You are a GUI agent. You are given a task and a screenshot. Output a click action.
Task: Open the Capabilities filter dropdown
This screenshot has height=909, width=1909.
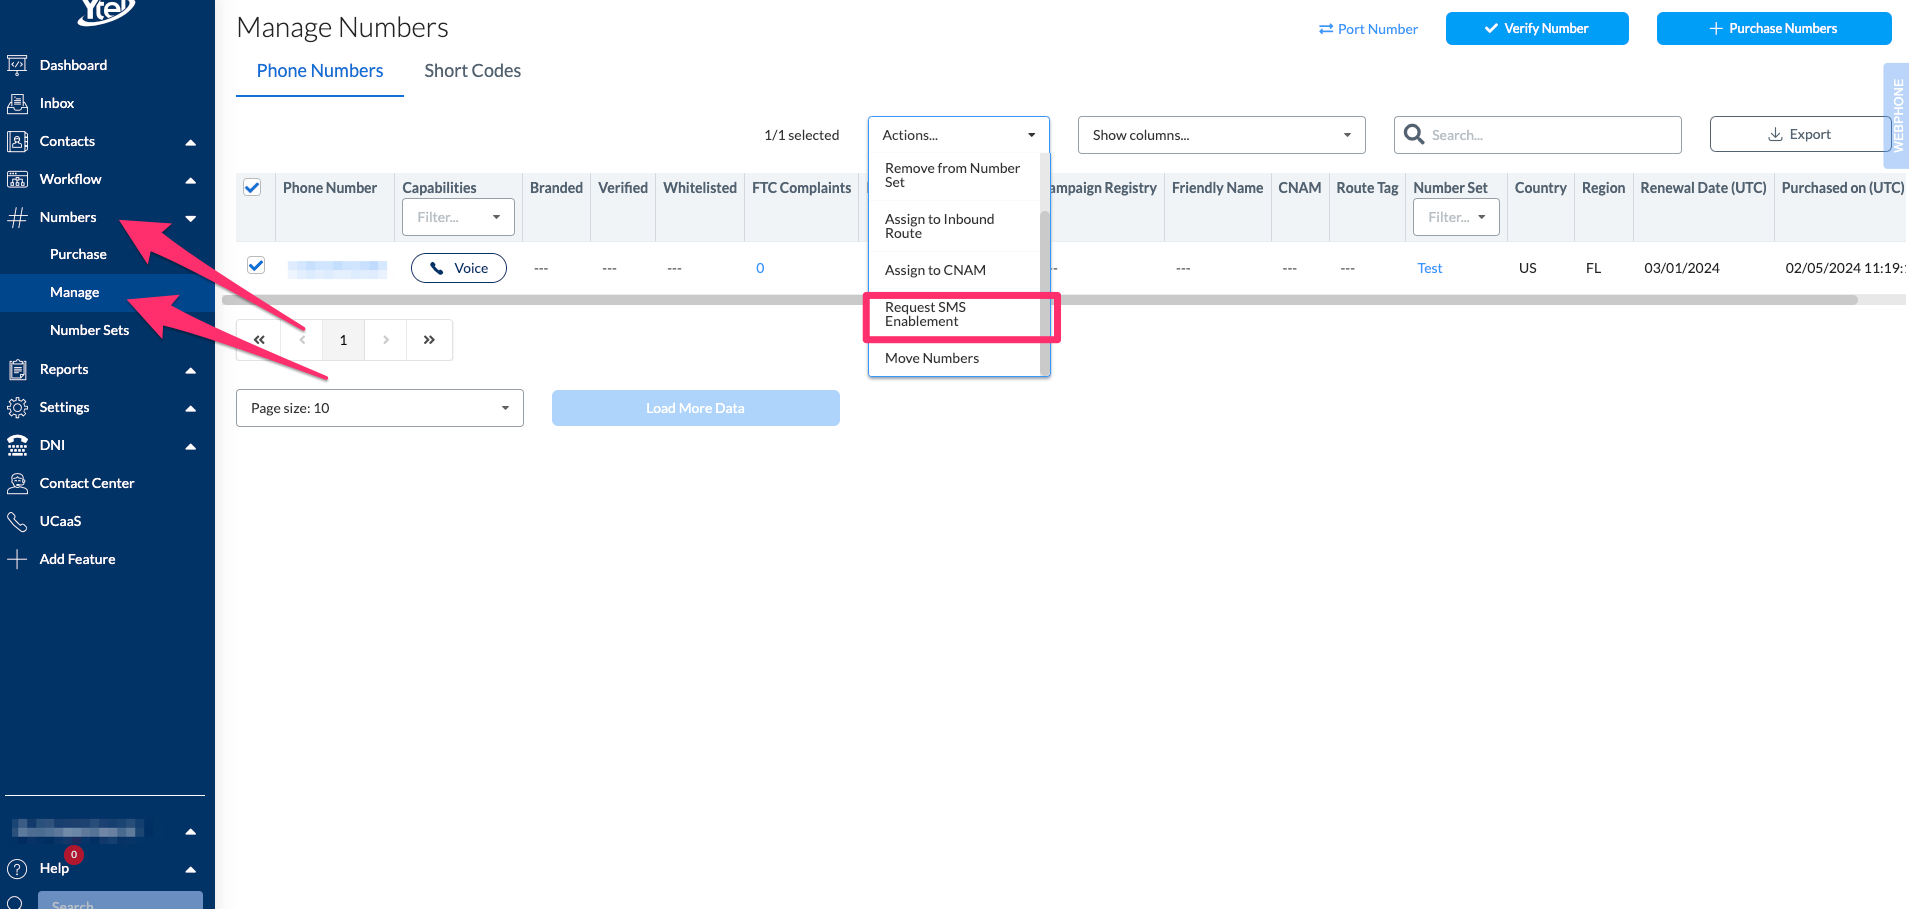coord(457,216)
